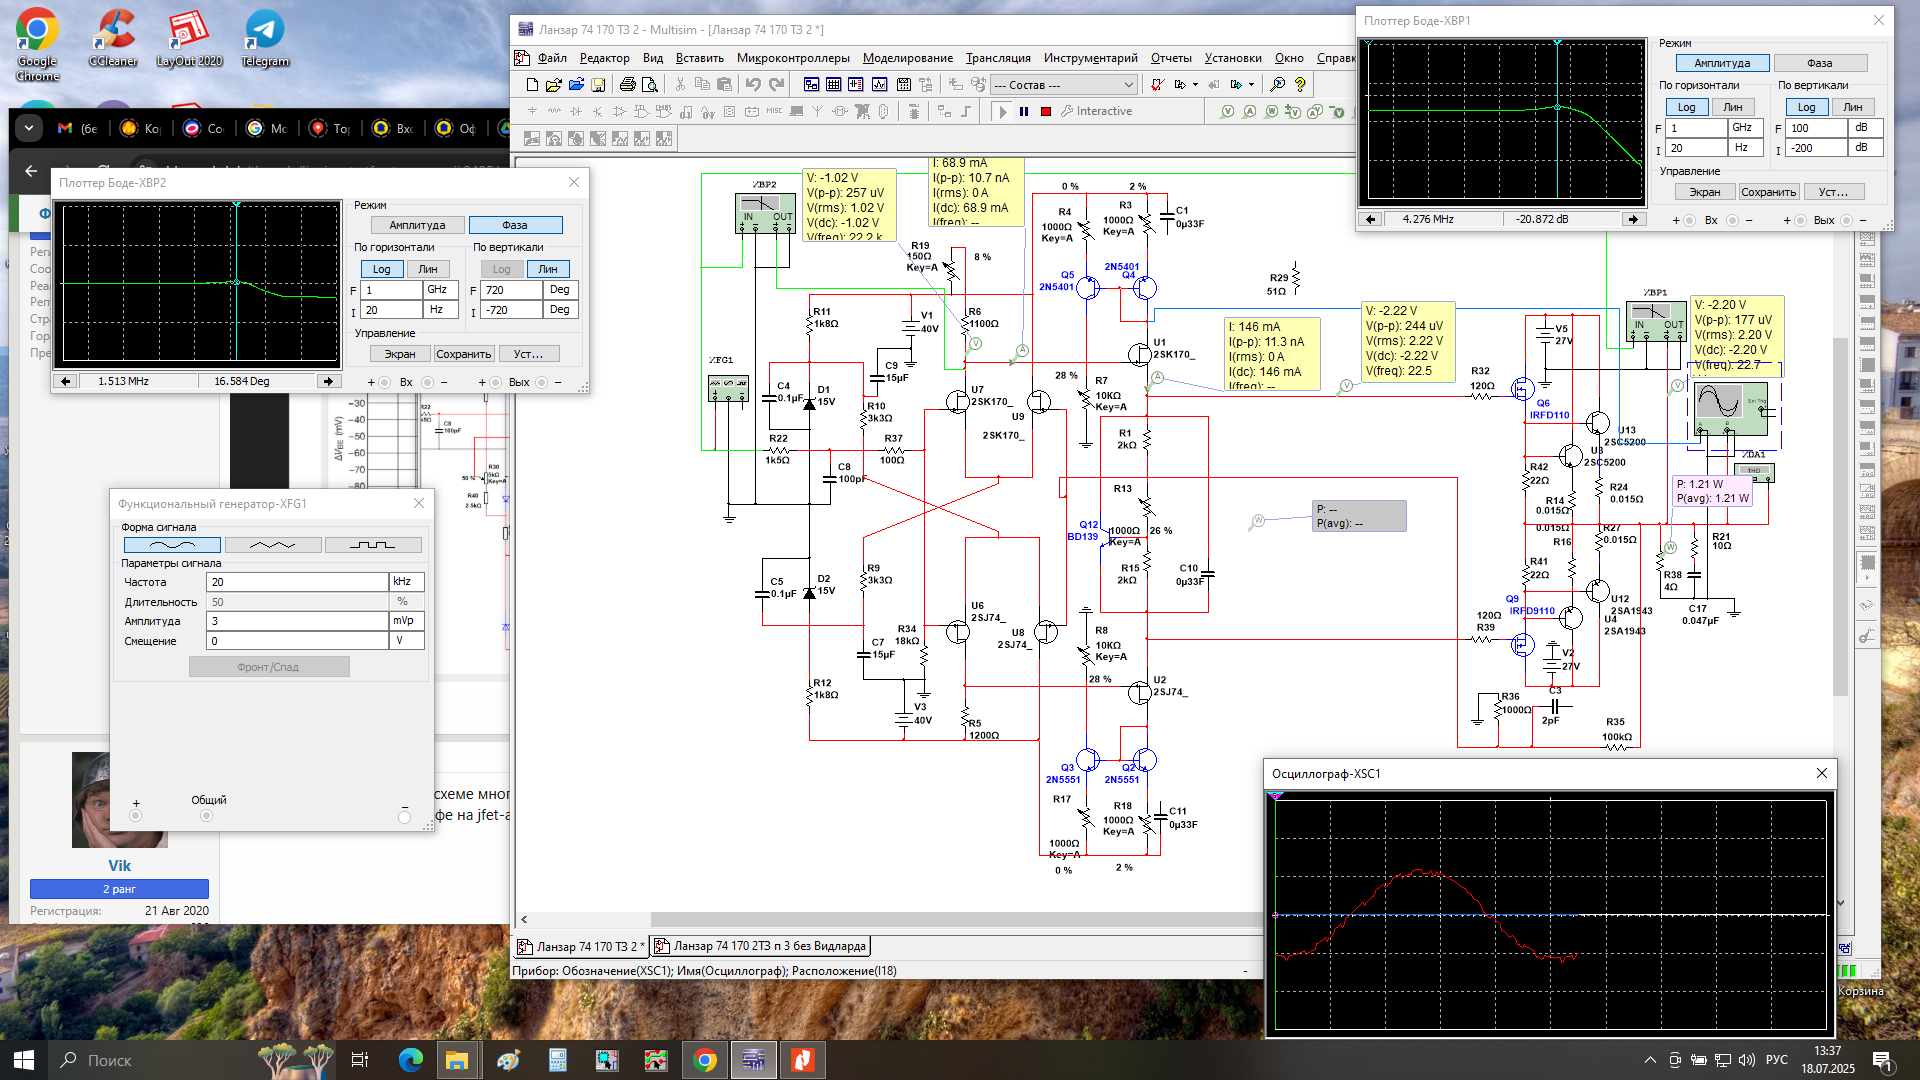Click the Частота input field
Viewport: 1920px width, 1080px height.
297,582
